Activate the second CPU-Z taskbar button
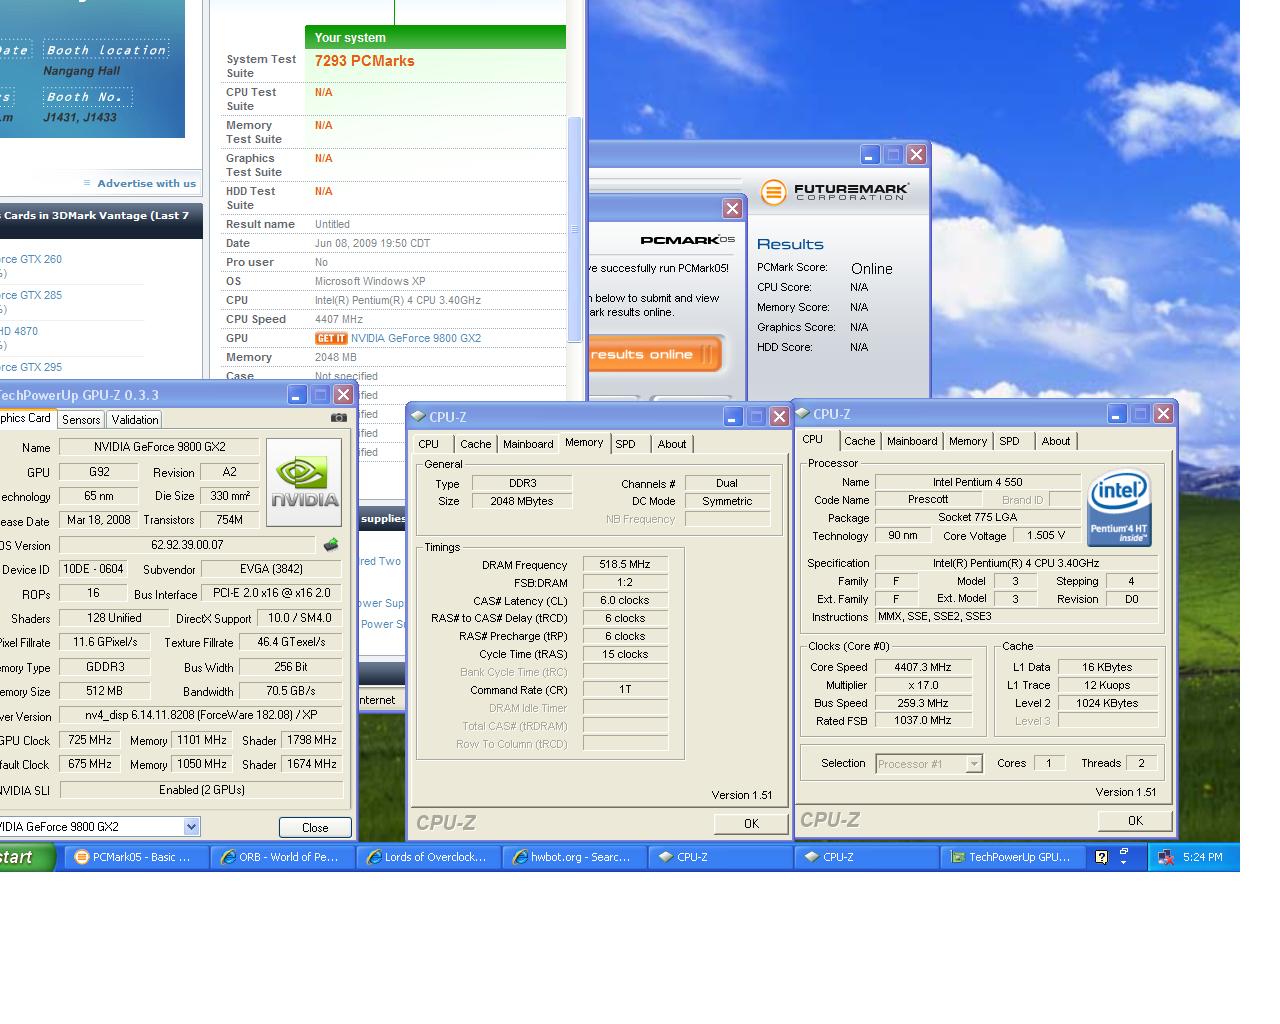Screen dimensions: 1280x1024 [x=865, y=857]
